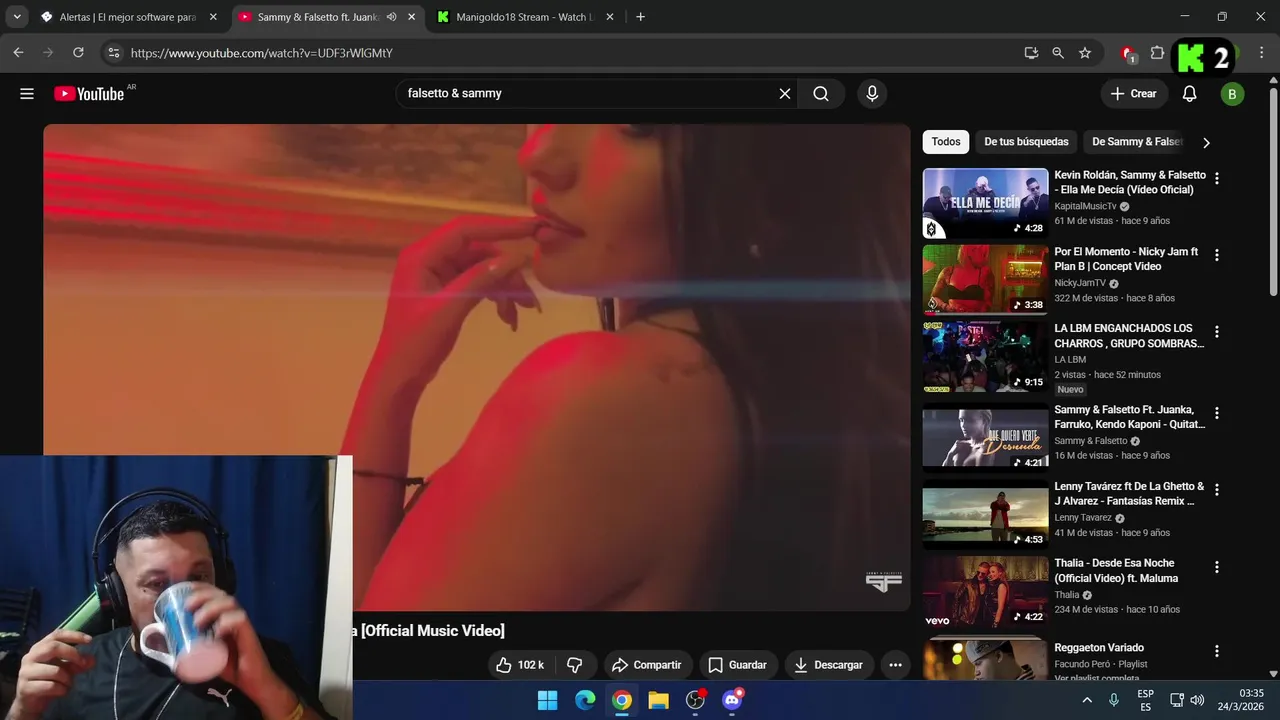Open the browser zoom magnifier icon
Viewport: 1280px width, 720px height.
pos(1058,53)
